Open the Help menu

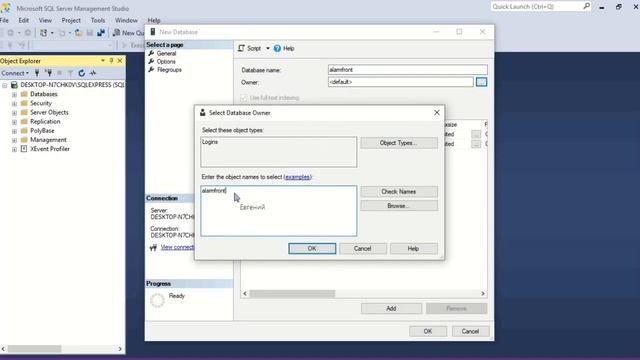[154, 20]
